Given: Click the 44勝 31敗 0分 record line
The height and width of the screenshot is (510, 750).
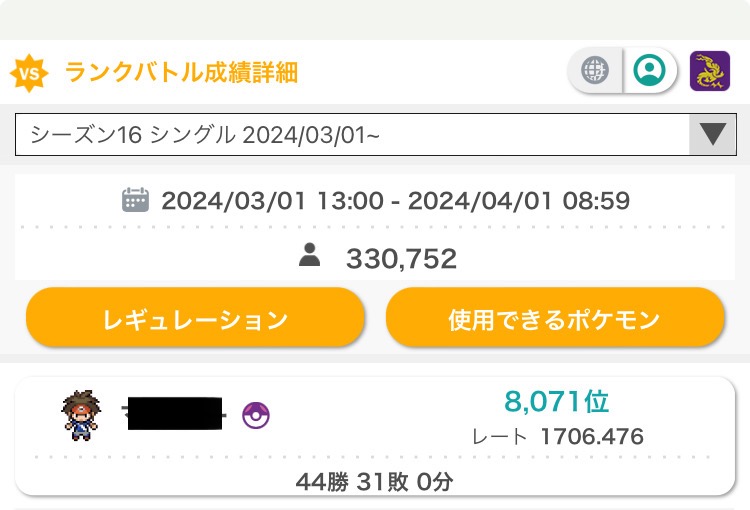Looking at the screenshot, I should tap(375, 481).
